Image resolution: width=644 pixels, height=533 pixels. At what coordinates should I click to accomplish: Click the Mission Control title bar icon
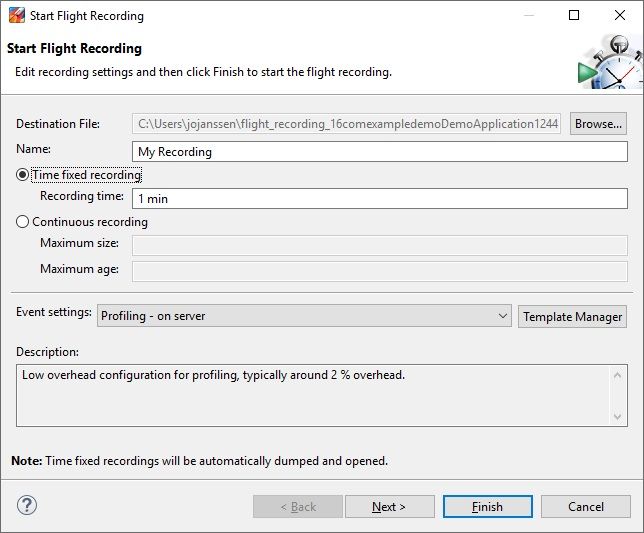[x=17, y=15]
